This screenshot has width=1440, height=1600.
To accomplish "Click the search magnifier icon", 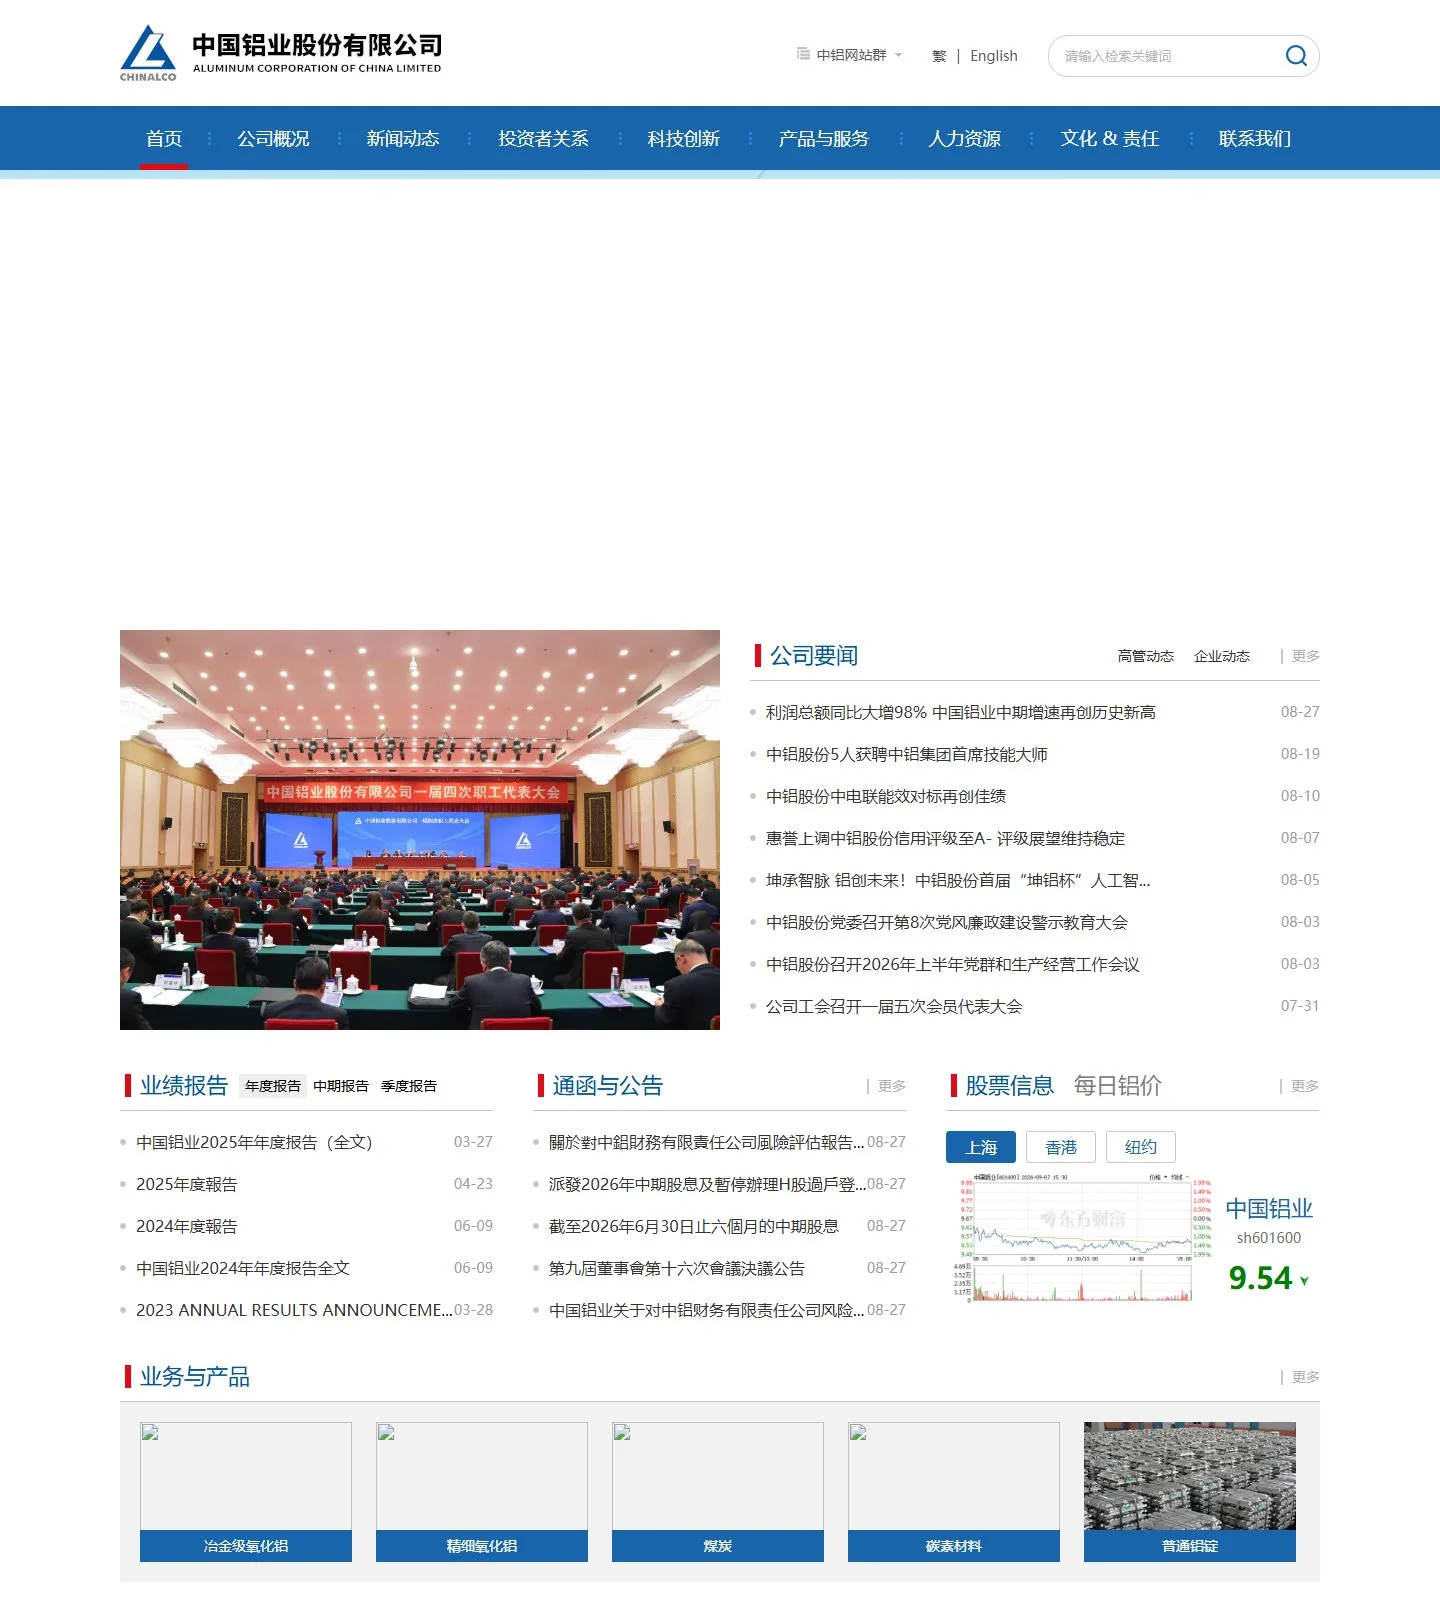I will [1296, 56].
